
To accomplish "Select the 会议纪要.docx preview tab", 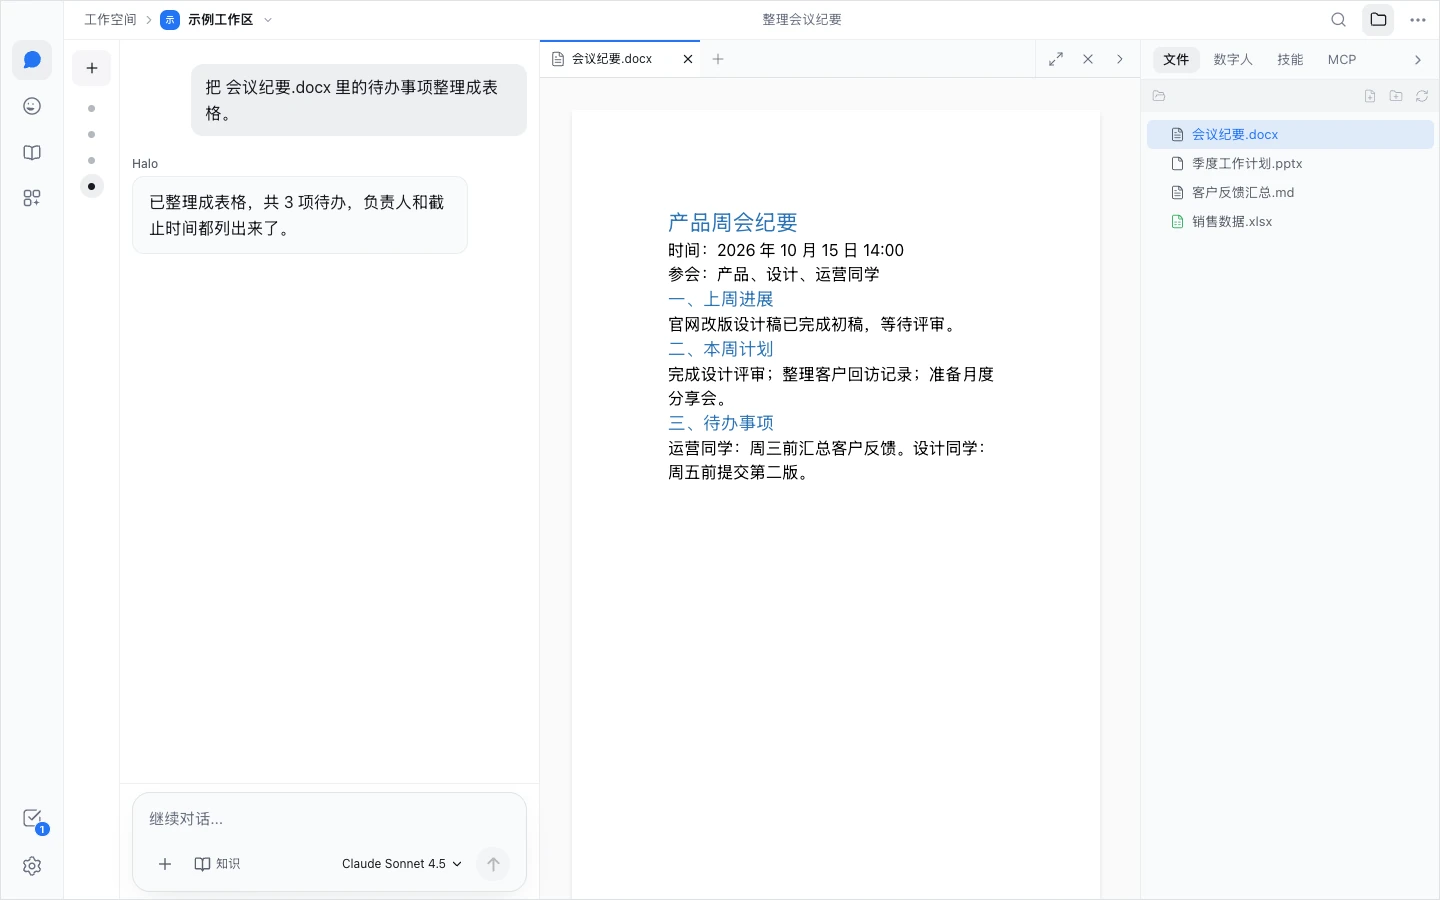I will pos(621,59).
